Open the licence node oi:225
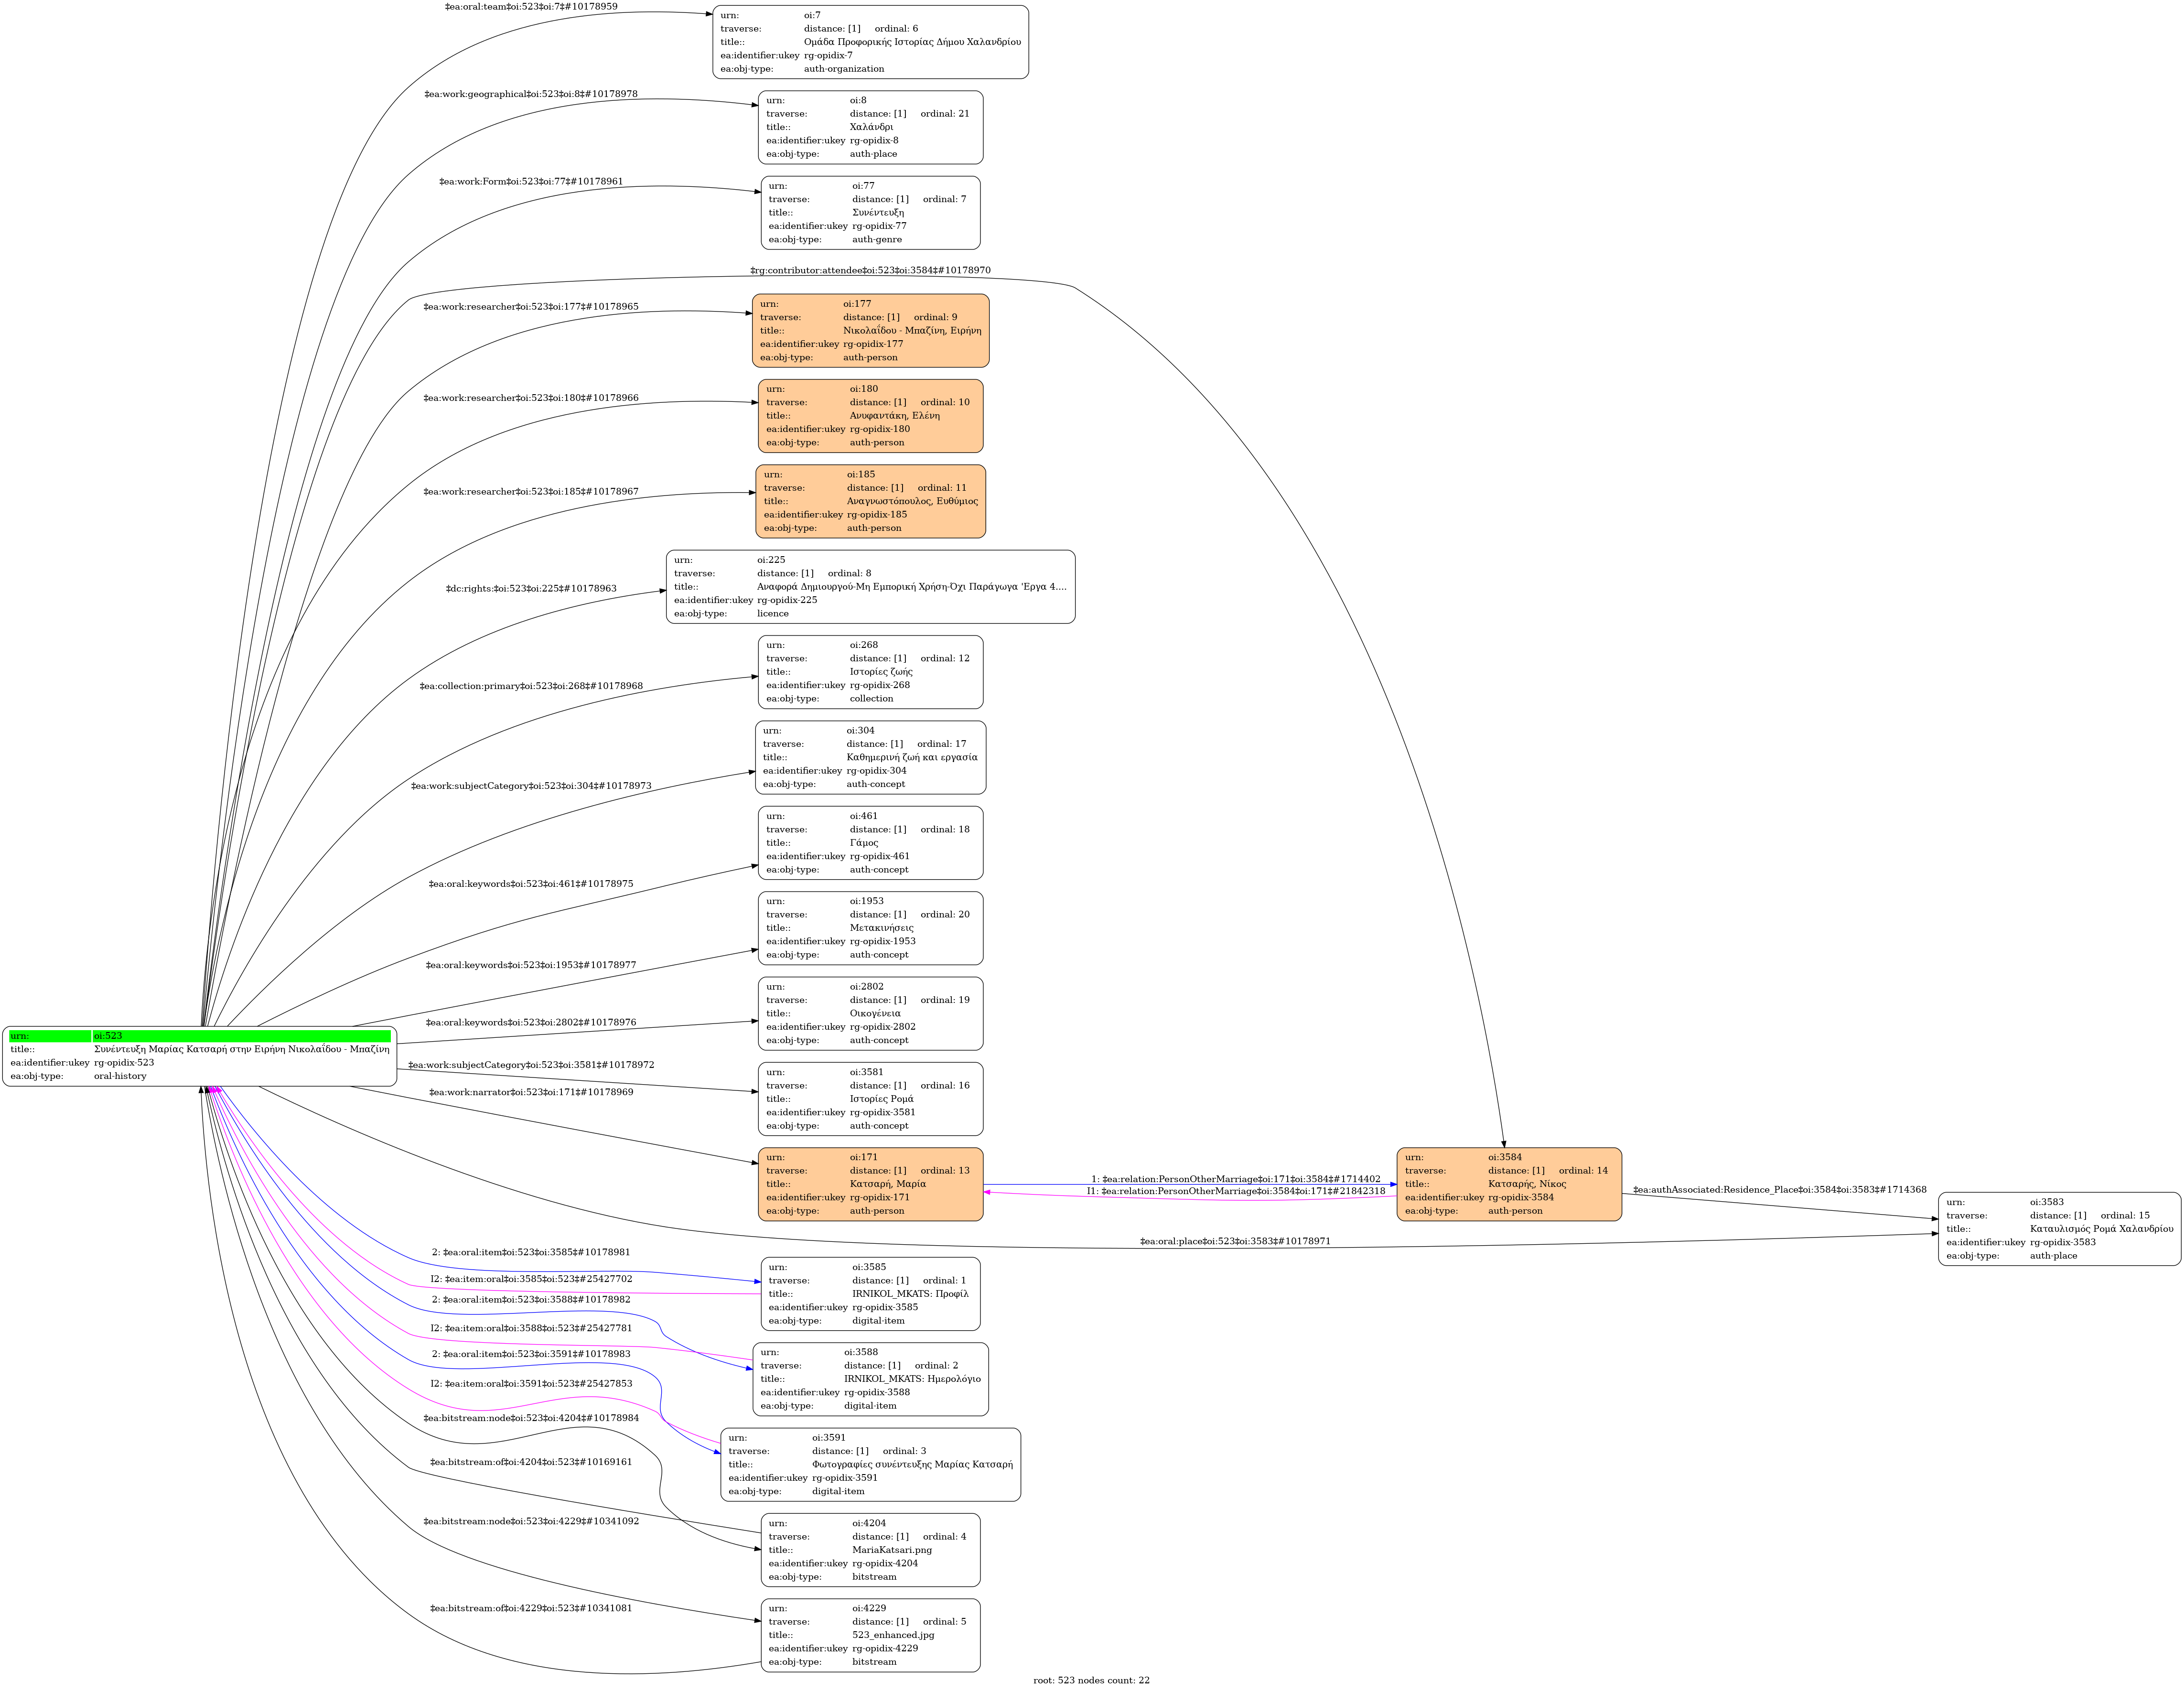The width and height of the screenshot is (2184, 1691). [870, 587]
